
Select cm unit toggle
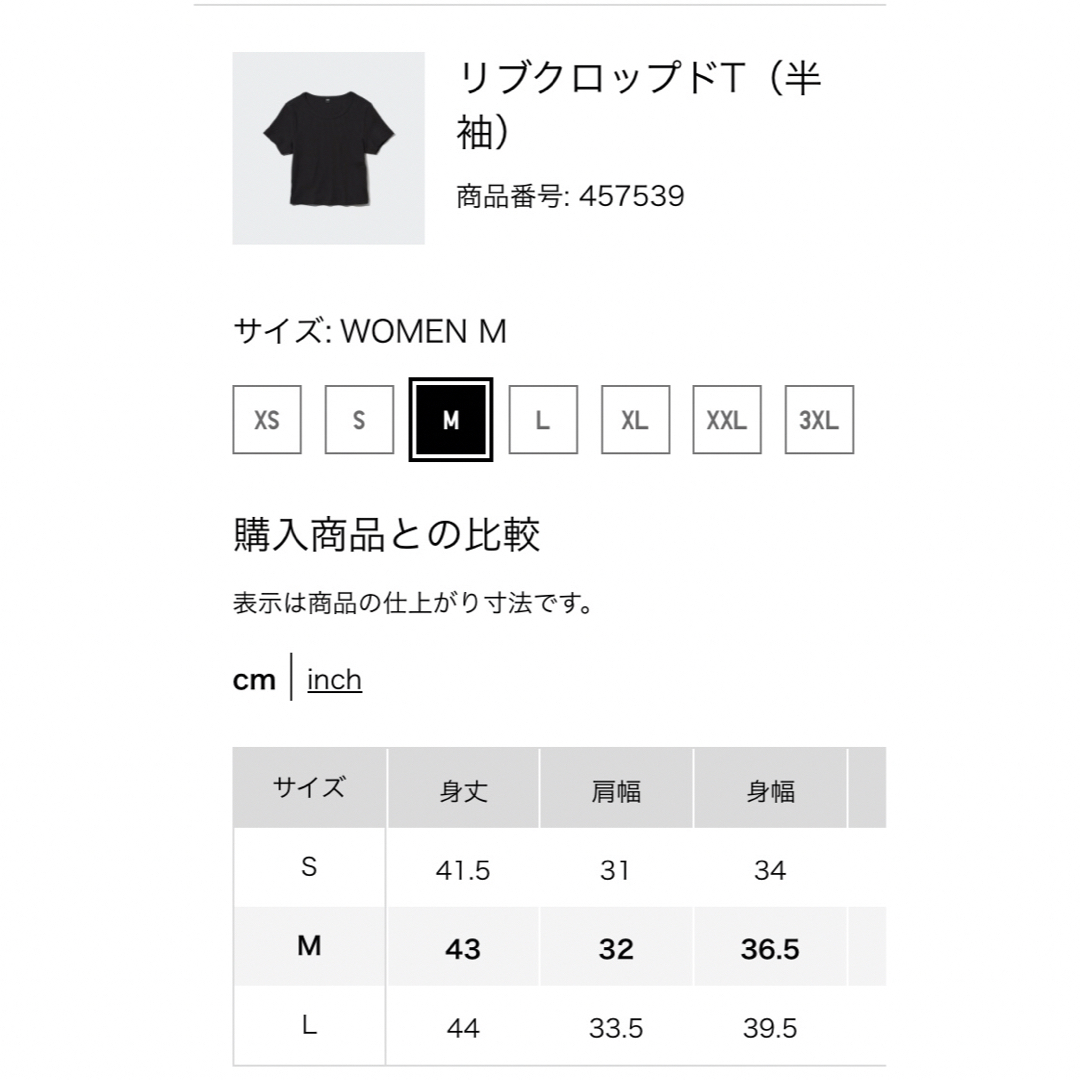tap(254, 681)
